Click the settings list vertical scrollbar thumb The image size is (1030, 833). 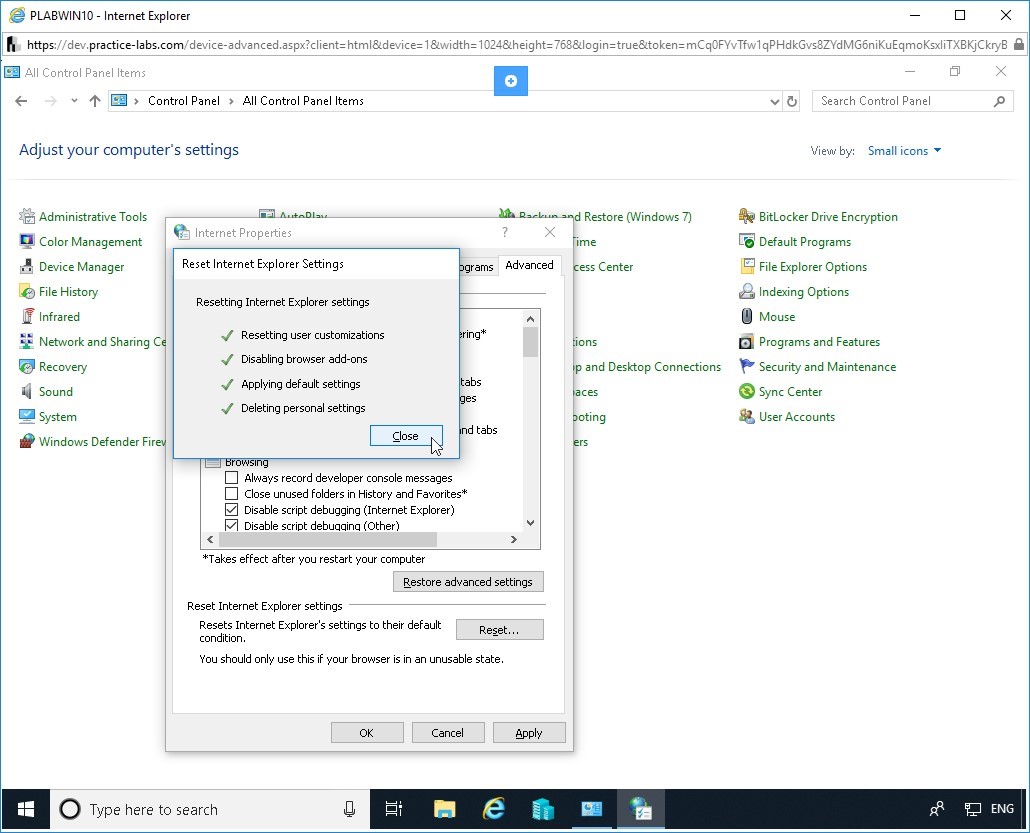(531, 342)
